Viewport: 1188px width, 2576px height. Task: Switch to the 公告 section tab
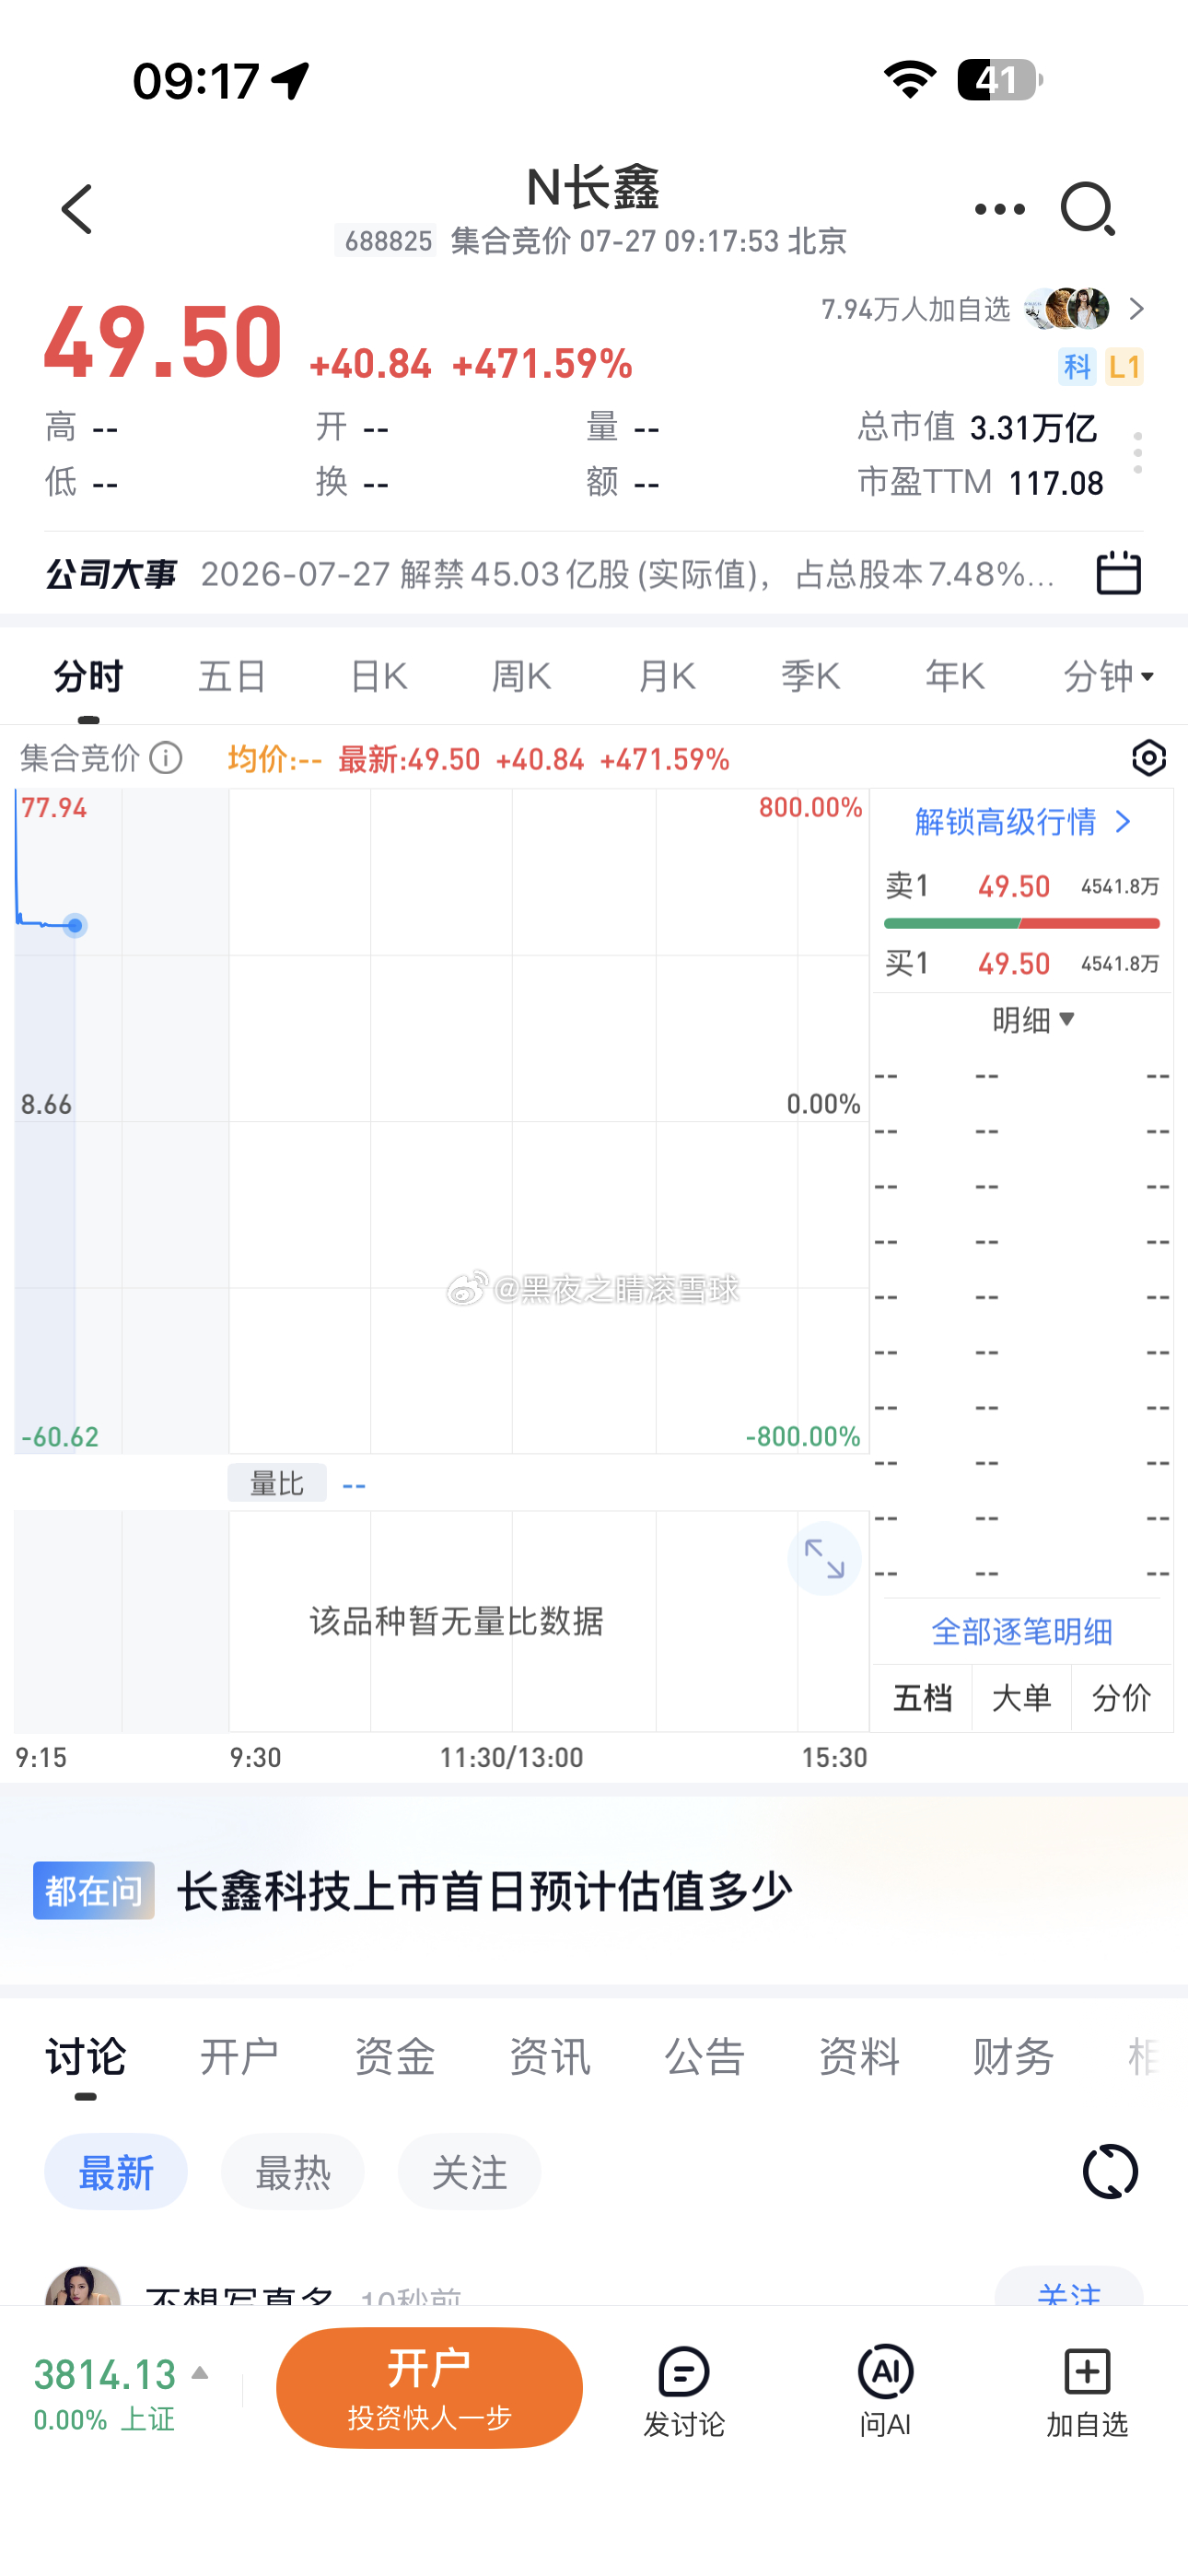point(704,2058)
